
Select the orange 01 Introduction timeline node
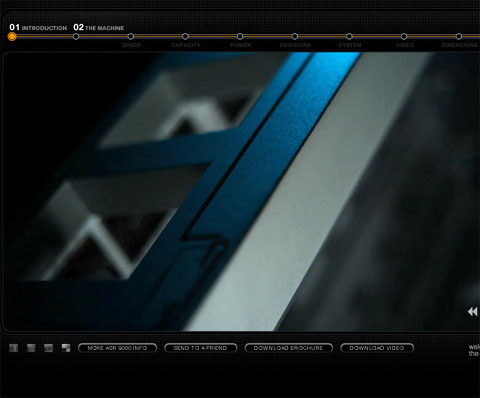click(12, 36)
